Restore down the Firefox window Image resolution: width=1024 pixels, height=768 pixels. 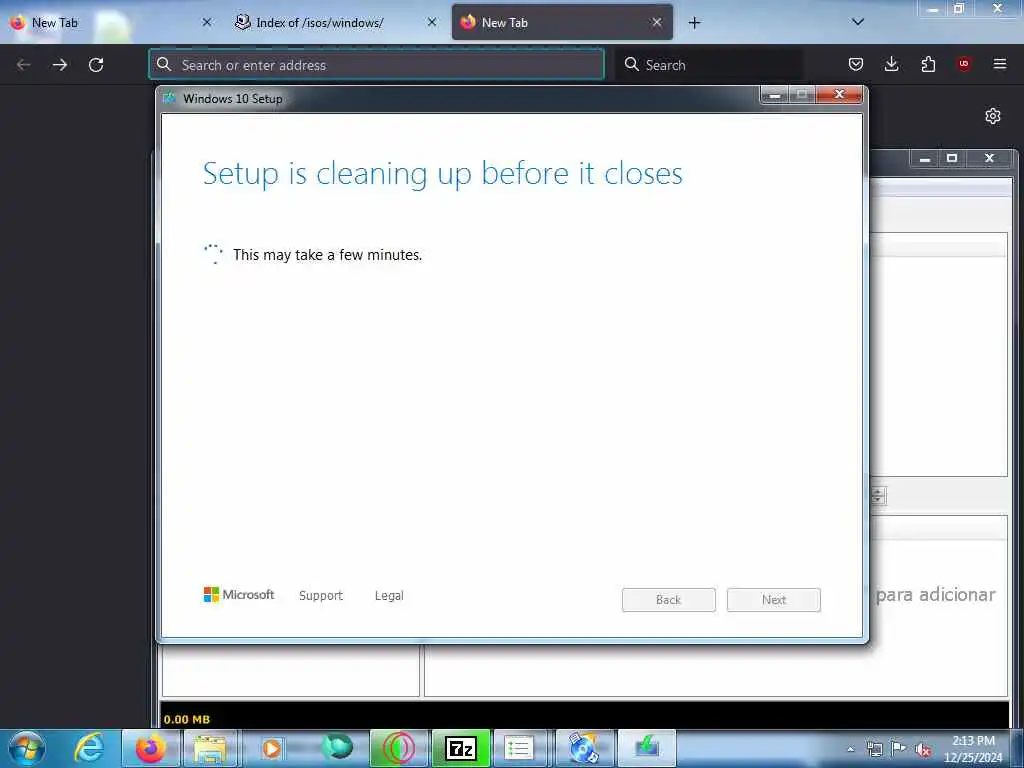959,8
